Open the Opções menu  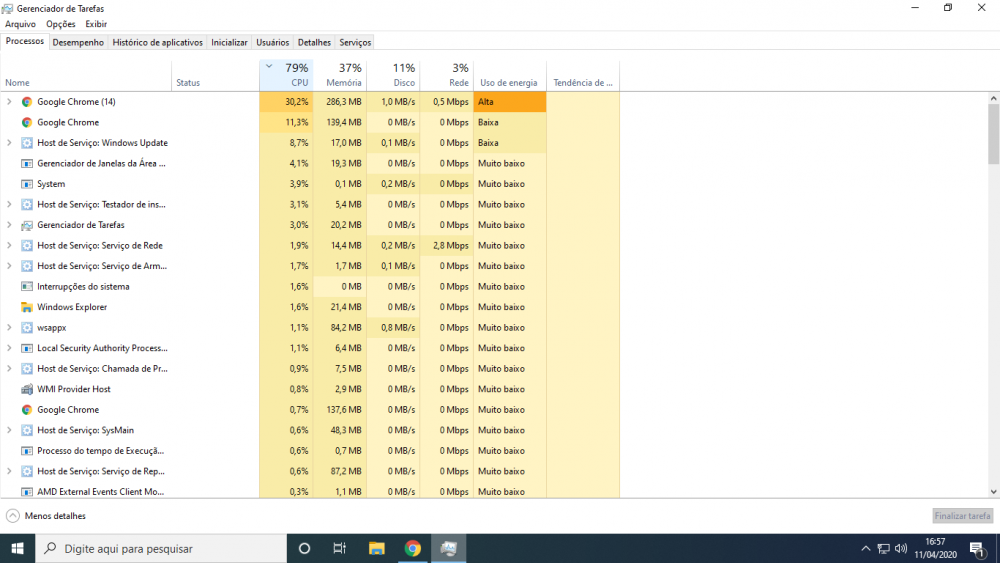click(61, 24)
